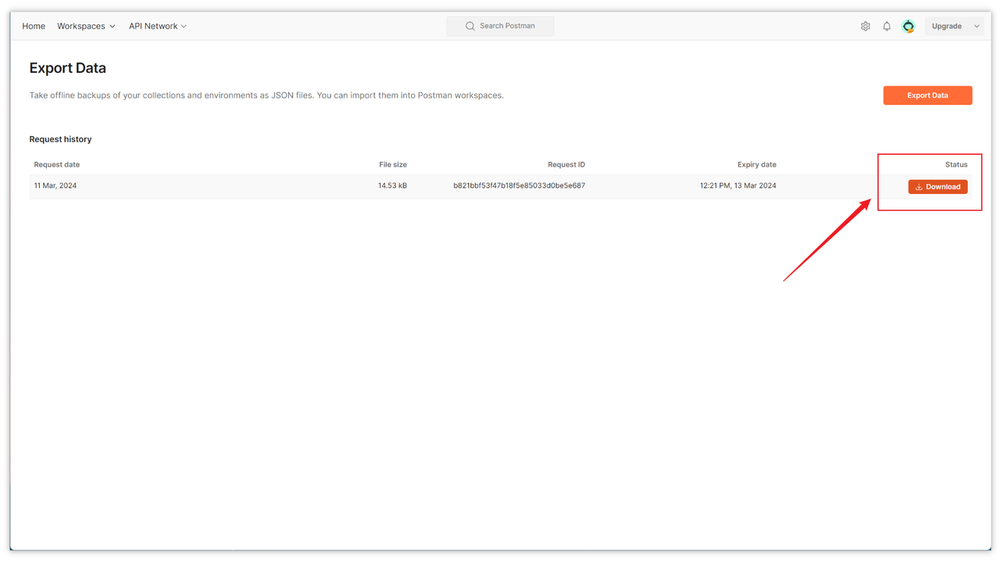Click the Expiry date column header
The image size is (1000, 565).
[756, 164]
